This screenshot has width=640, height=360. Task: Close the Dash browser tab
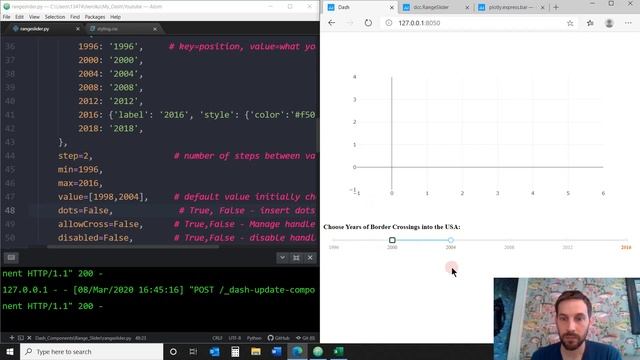tap(391, 7)
